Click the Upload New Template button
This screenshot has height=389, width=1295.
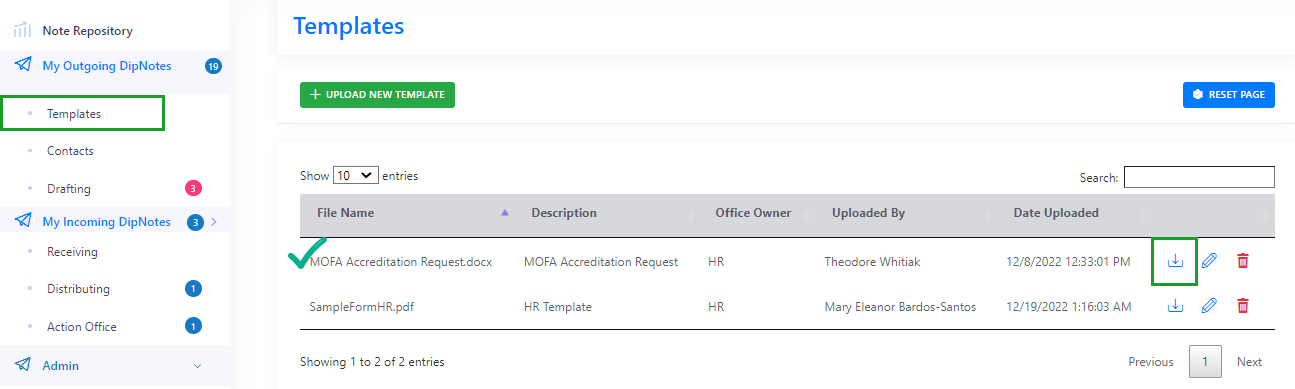pyautogui.click(x=377, y=95)
